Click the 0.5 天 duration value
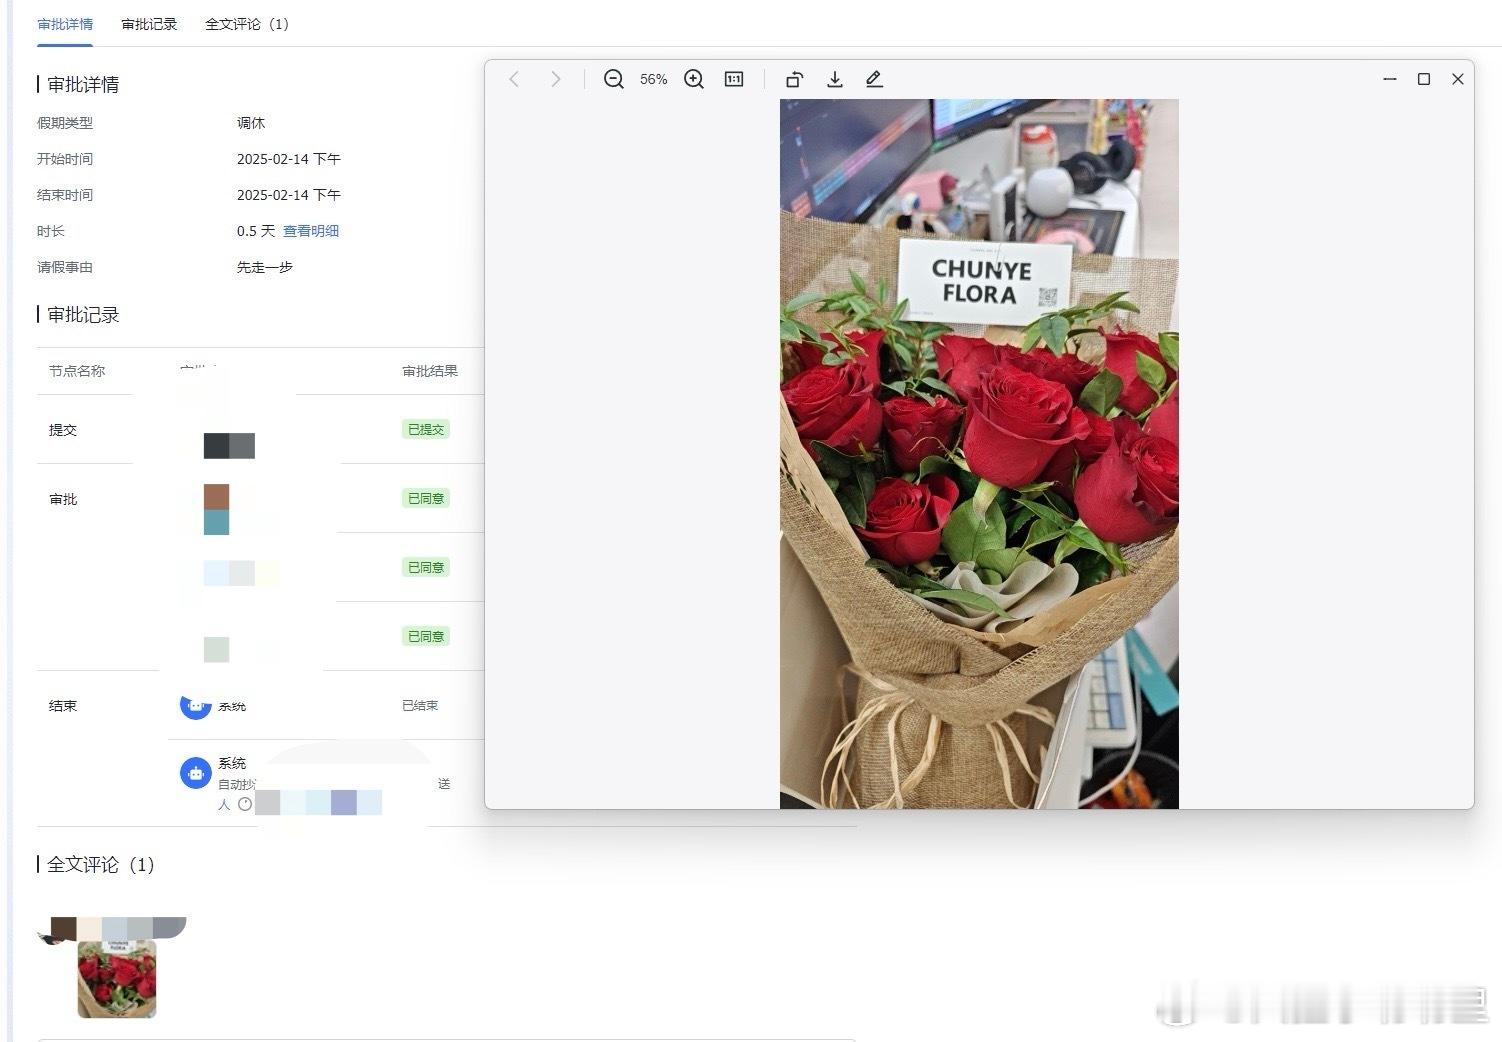 click(x=256, y=231)
